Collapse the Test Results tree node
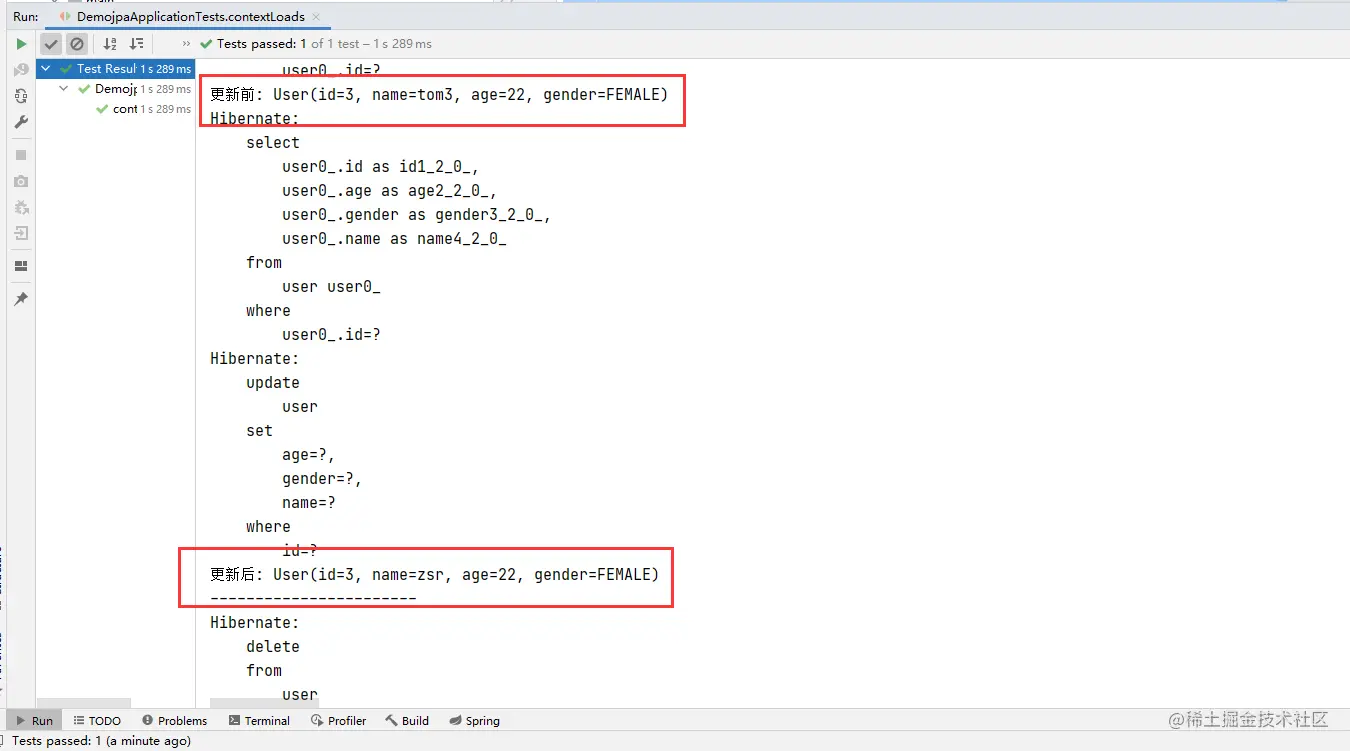Image resolution: width=1350 pixels, height=751 pixels. click(46, 69)
